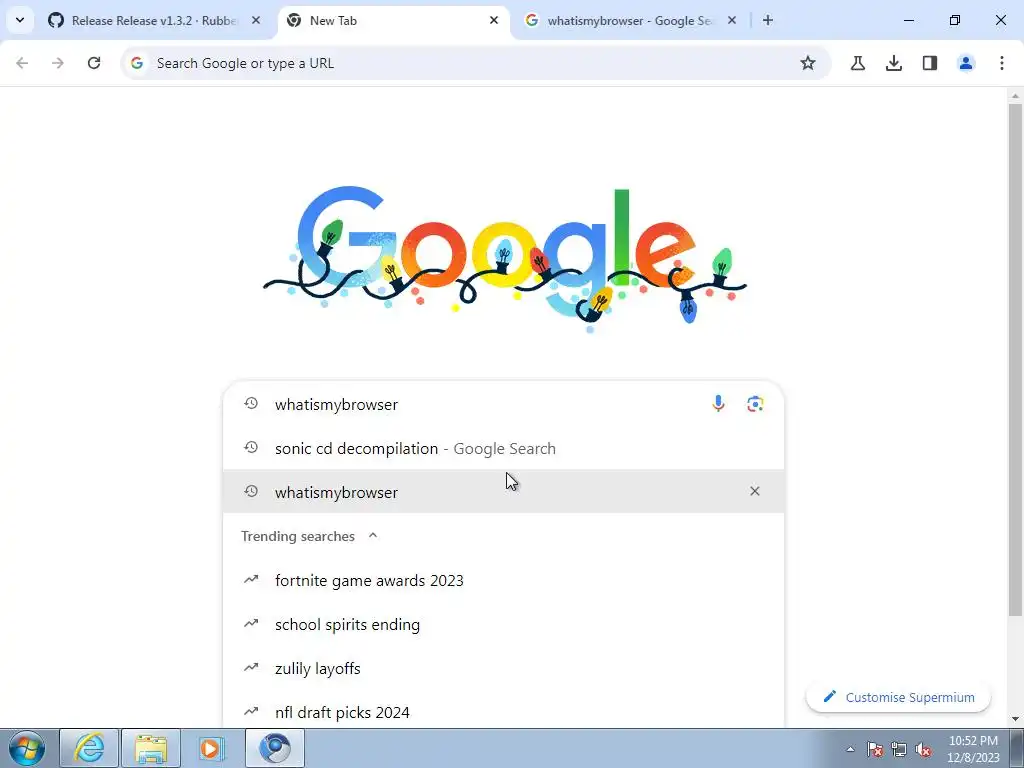
Task: Click the page vertical scrollbar thumb
Action: pyautogui.click(x=1015, y=359)
